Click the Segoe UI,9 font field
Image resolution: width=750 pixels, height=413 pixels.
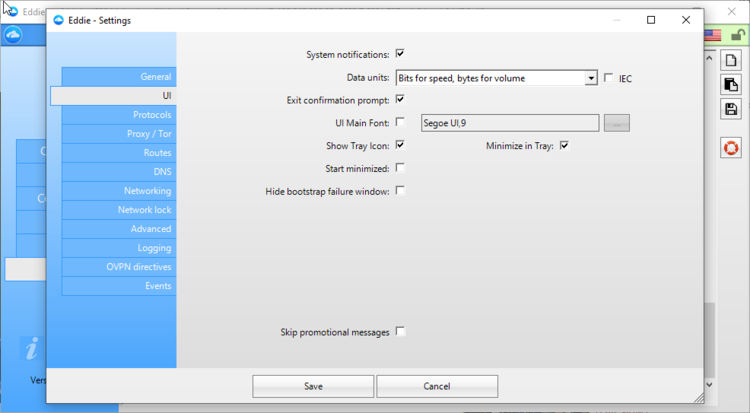[510, 123]
